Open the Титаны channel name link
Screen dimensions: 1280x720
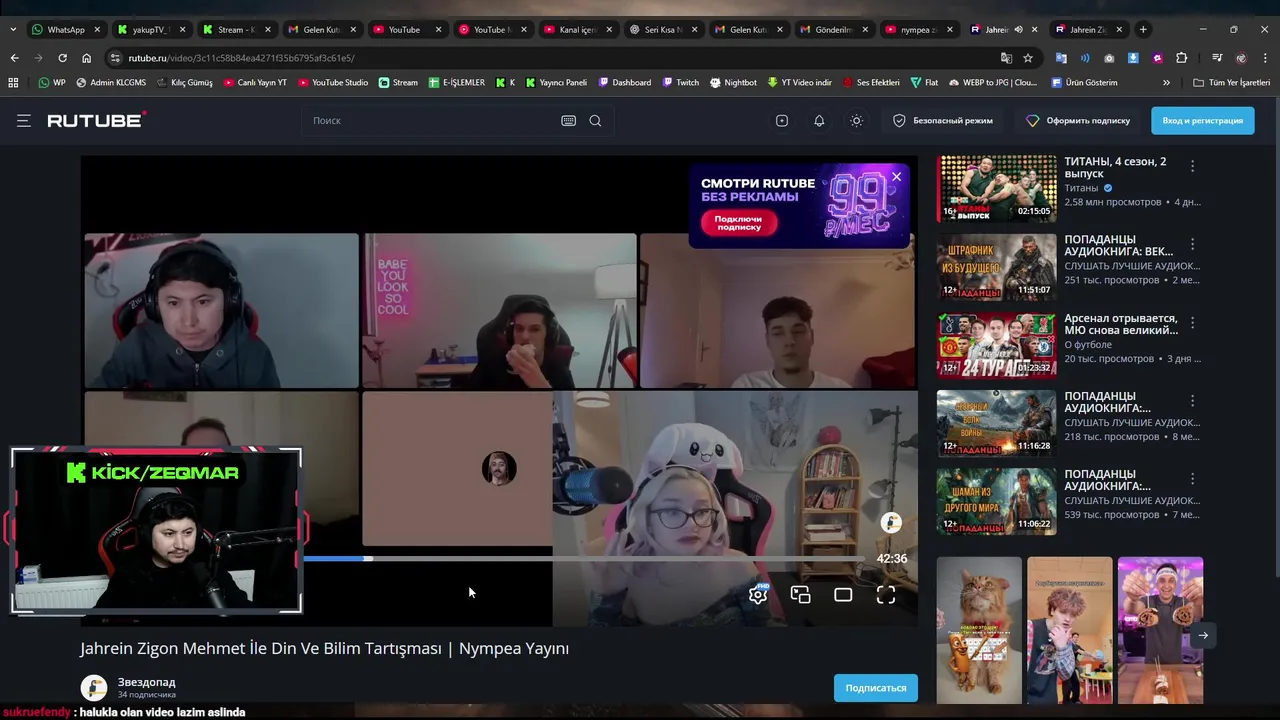pos(1081,188)
